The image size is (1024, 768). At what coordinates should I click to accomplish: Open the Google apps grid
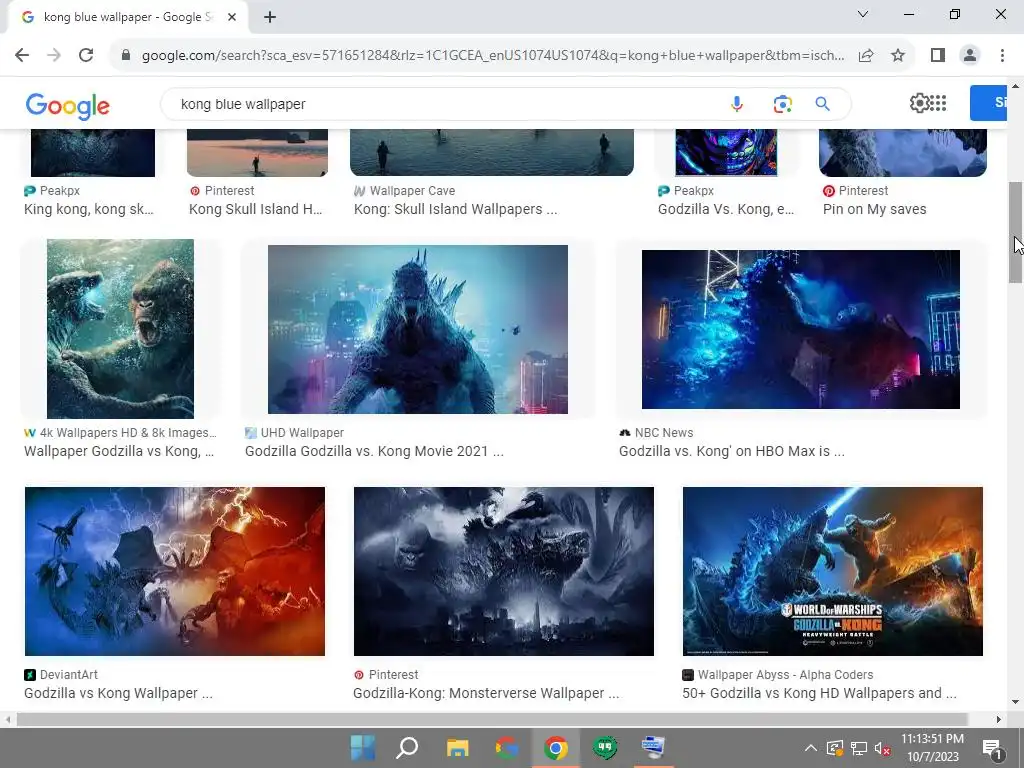[938, 103]
